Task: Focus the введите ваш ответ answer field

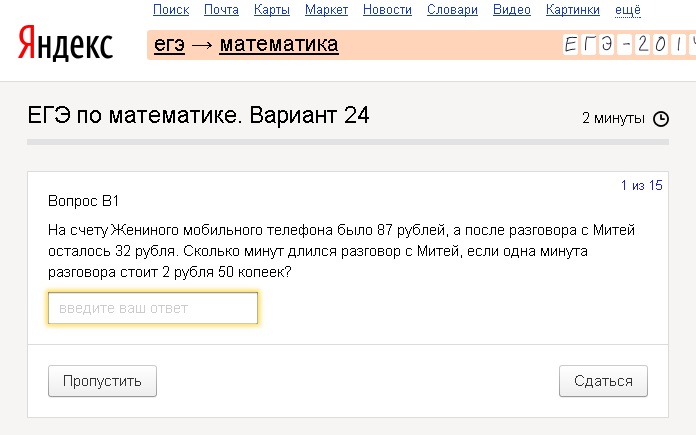Action: [153, 308]
